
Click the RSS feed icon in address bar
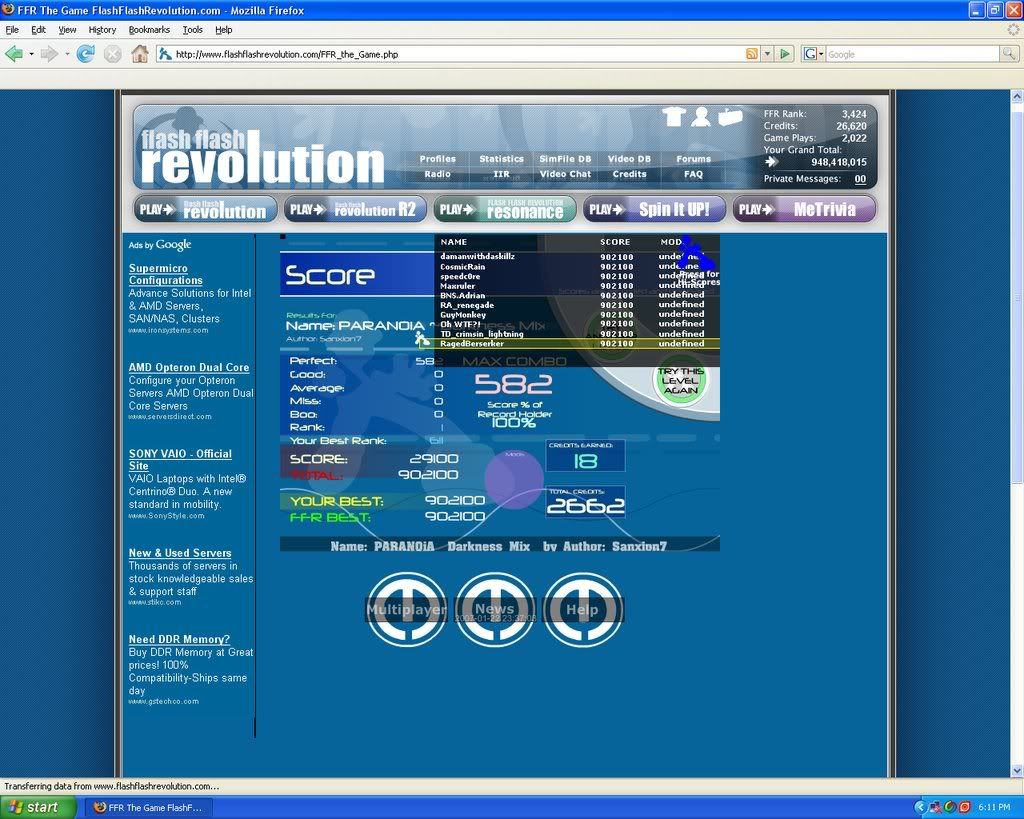751,54
